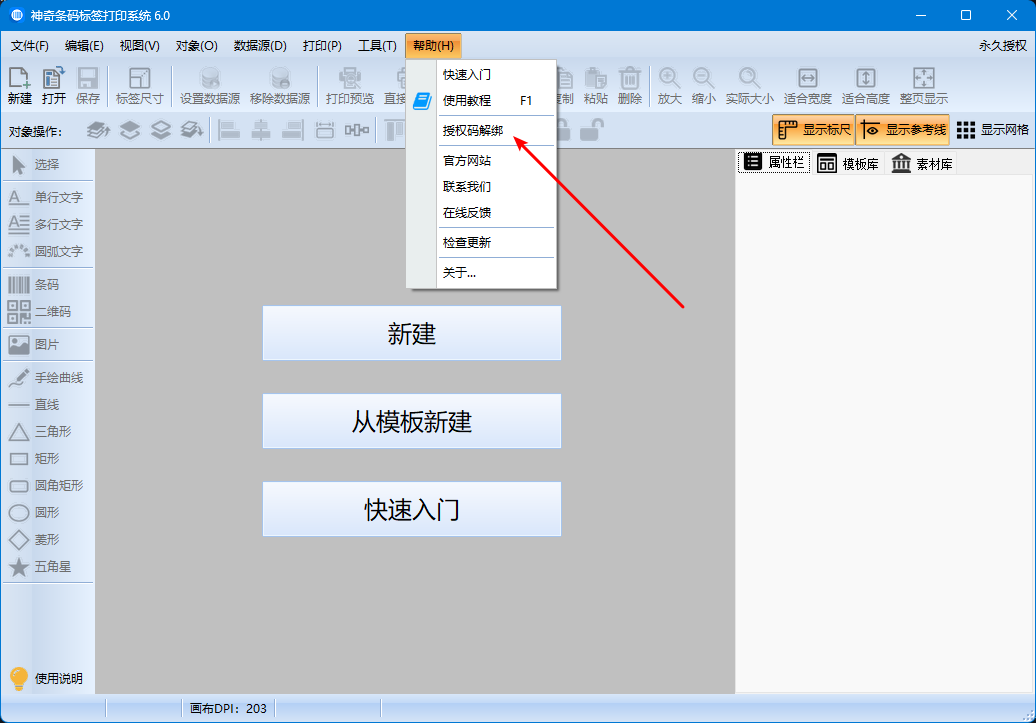Click the 实际大小 actual size icon

coord(749,86)
